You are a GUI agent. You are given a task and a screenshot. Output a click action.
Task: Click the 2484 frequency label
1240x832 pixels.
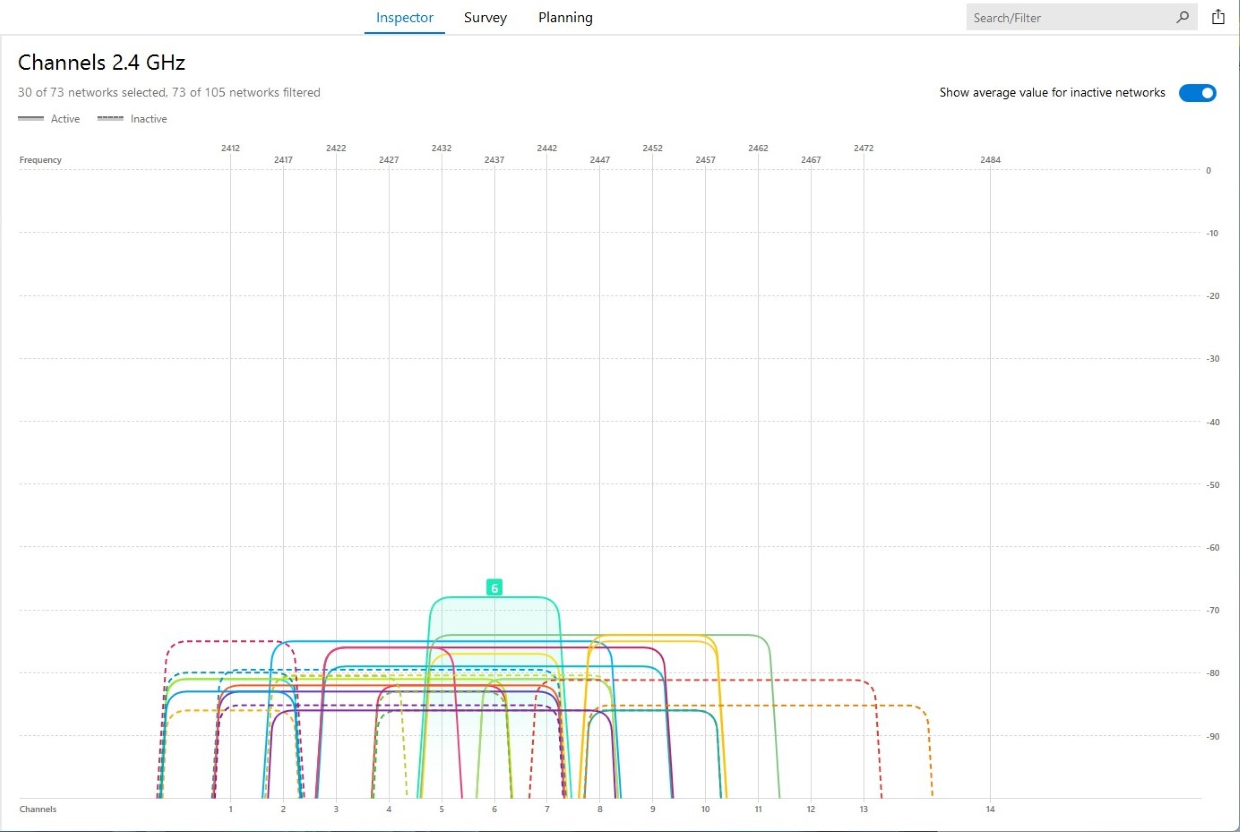click(990, 160)
